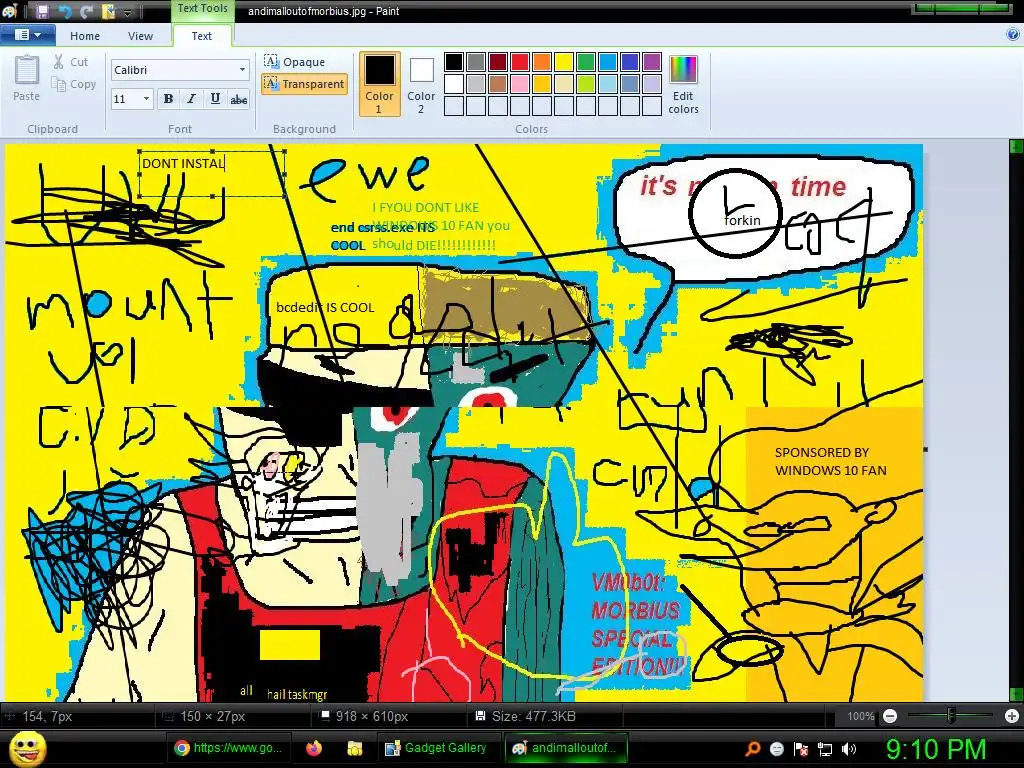Toggle Underline text formatting
1024x768 pixels.
tap(215, 99)
